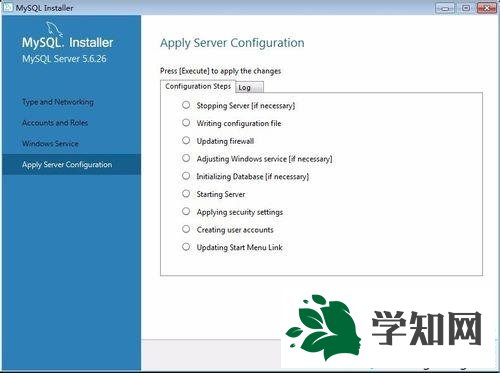Click 'Initializing Database [if necessary]' label
The width and height of the screenshot is (500, 373).
point(253,177)
